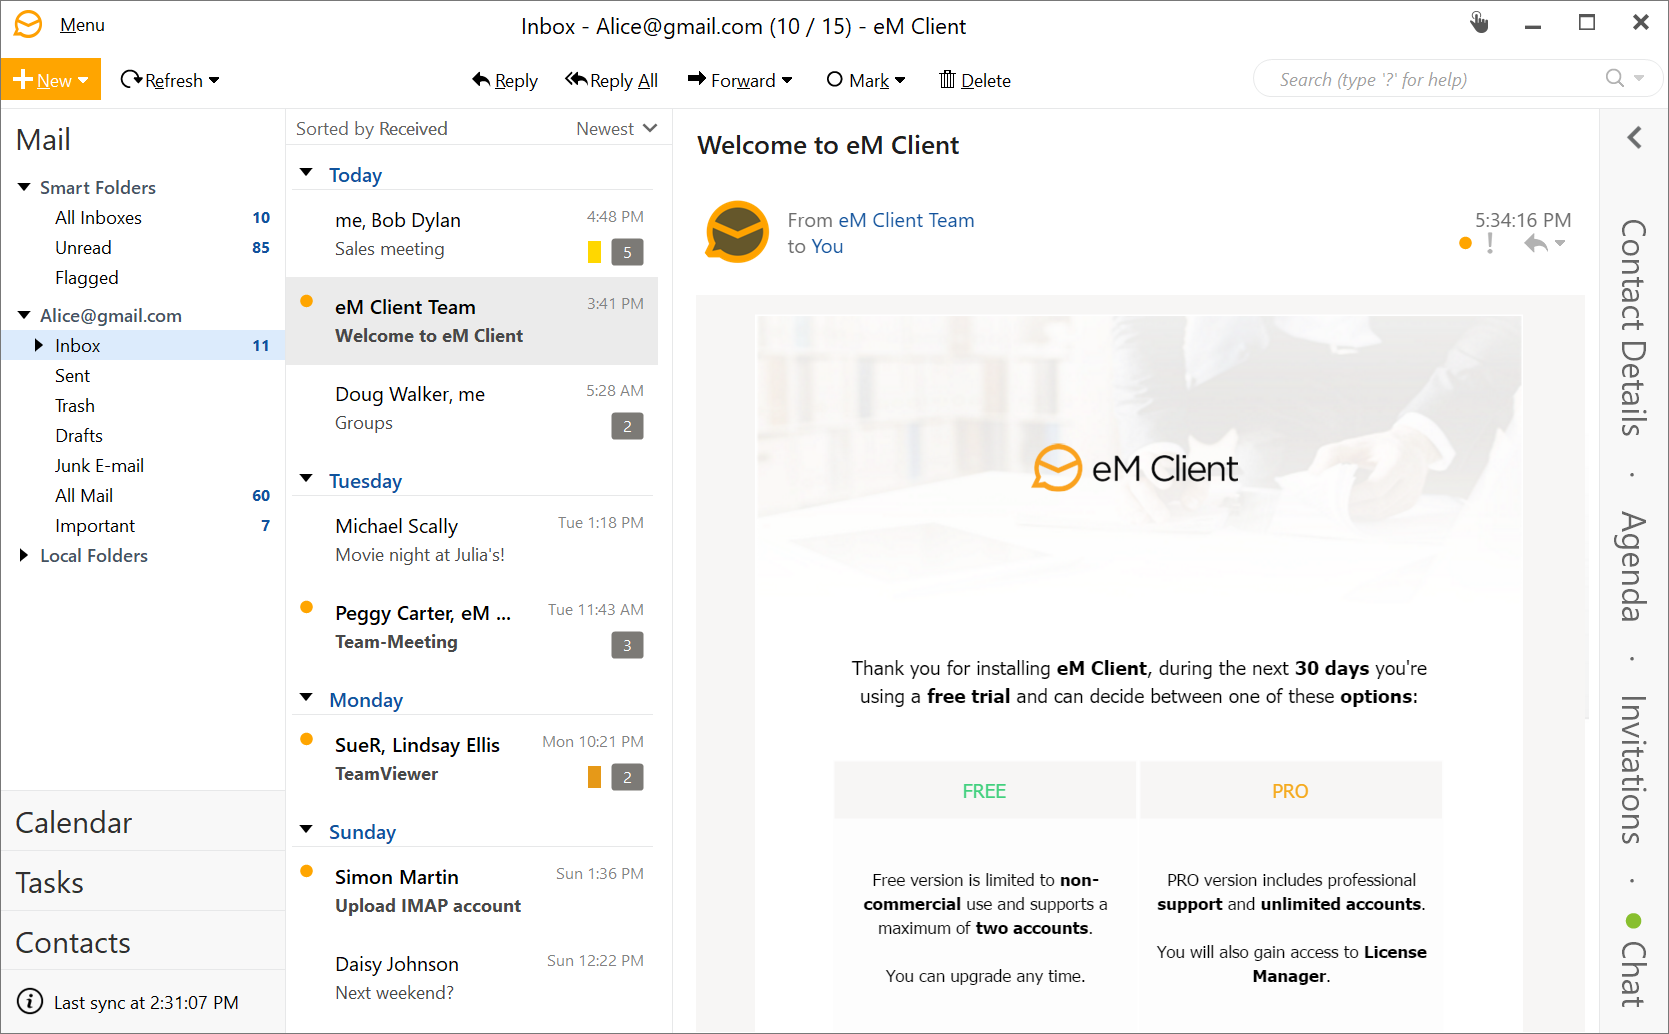Click yellow category tag on Sales meeting
The width and height of the screenshot is (1669, 1034).
(594, 252)
